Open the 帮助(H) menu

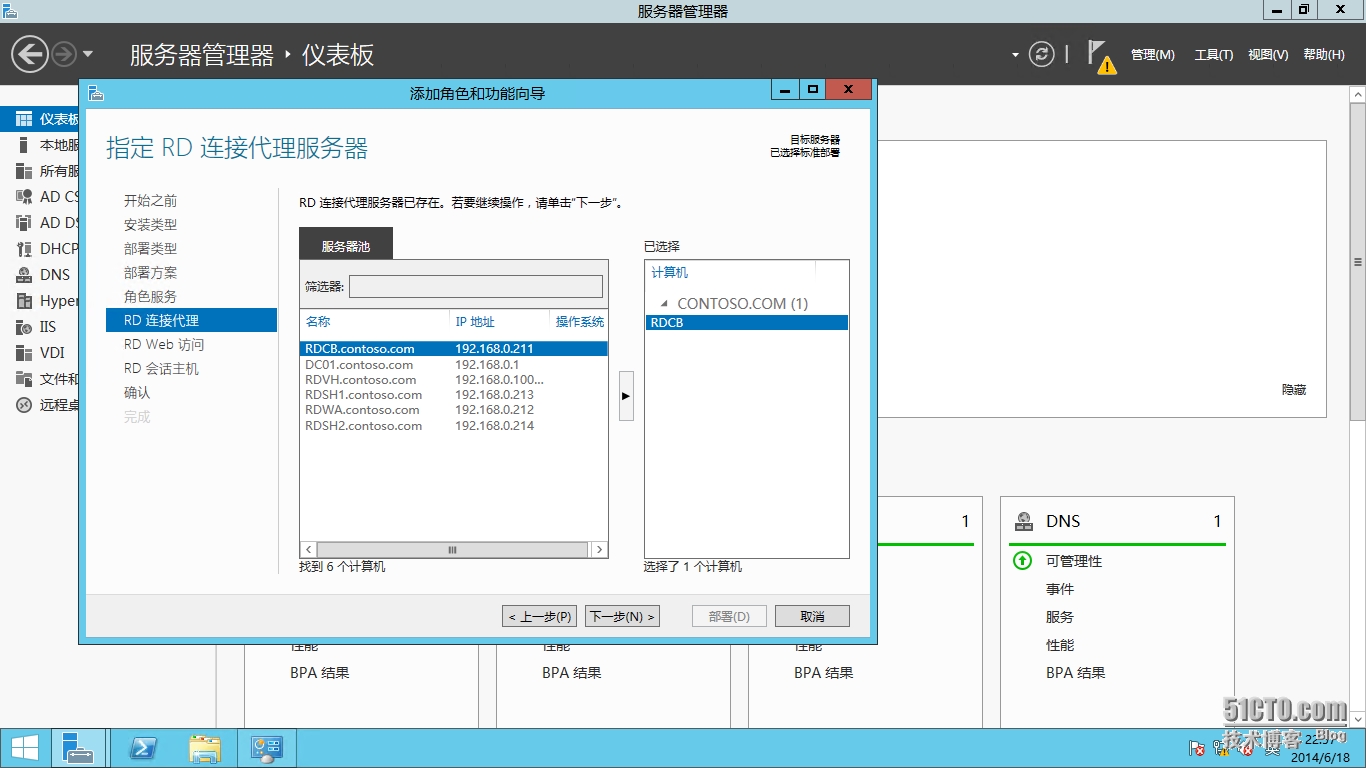click(x=1324, y=55)
